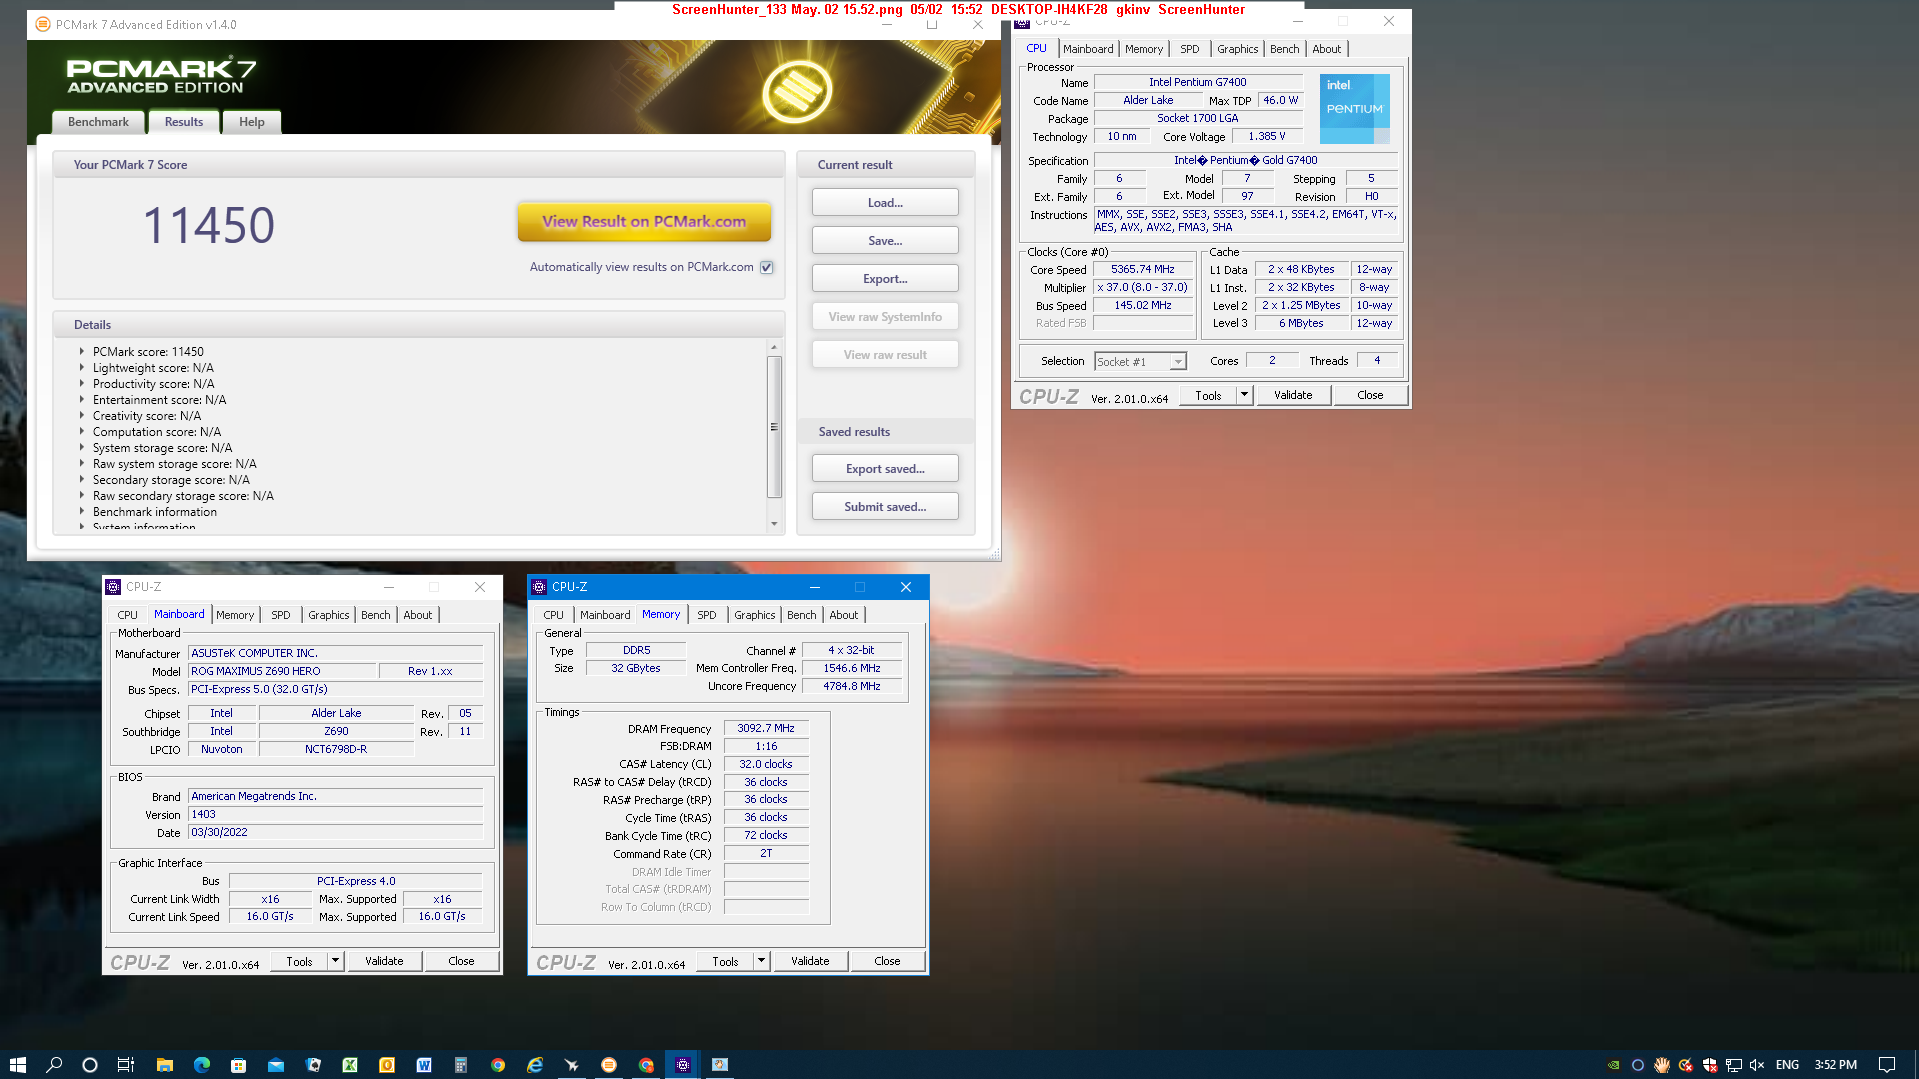Open Tools dropdown arrow in CPU window
Image resolution: width=1919 pixels, height=1079 pixels.
click(x=1244, y=395)
